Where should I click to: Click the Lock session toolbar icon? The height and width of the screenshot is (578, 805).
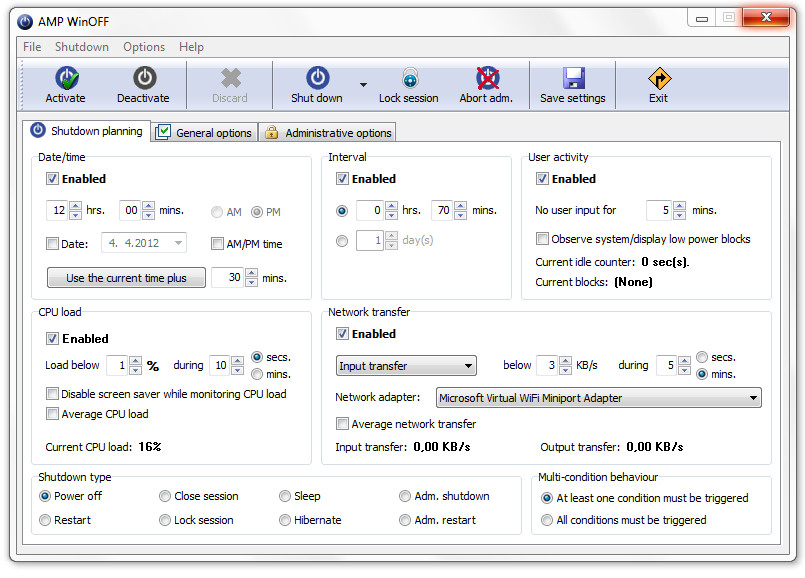coord(409,79)
